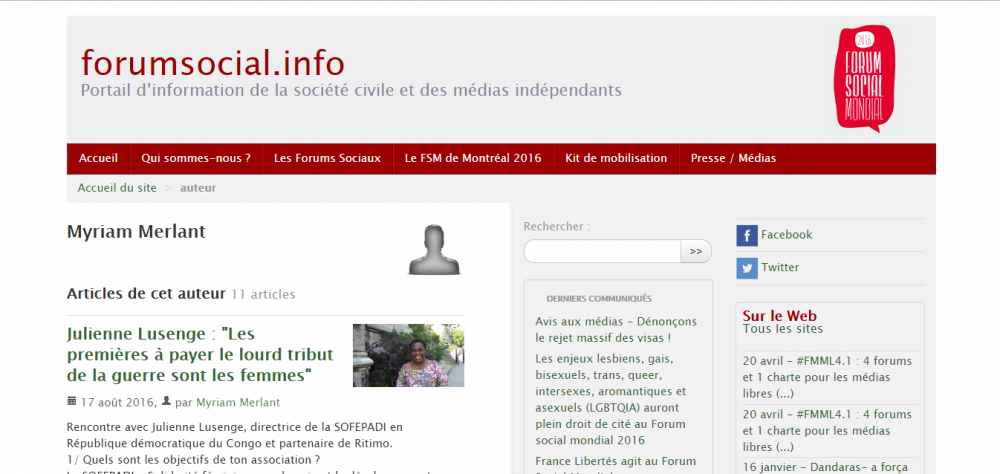Select Le FSM de Montréal 2016 menu
Screen dimensions: 1000x474
click(473, 158)
